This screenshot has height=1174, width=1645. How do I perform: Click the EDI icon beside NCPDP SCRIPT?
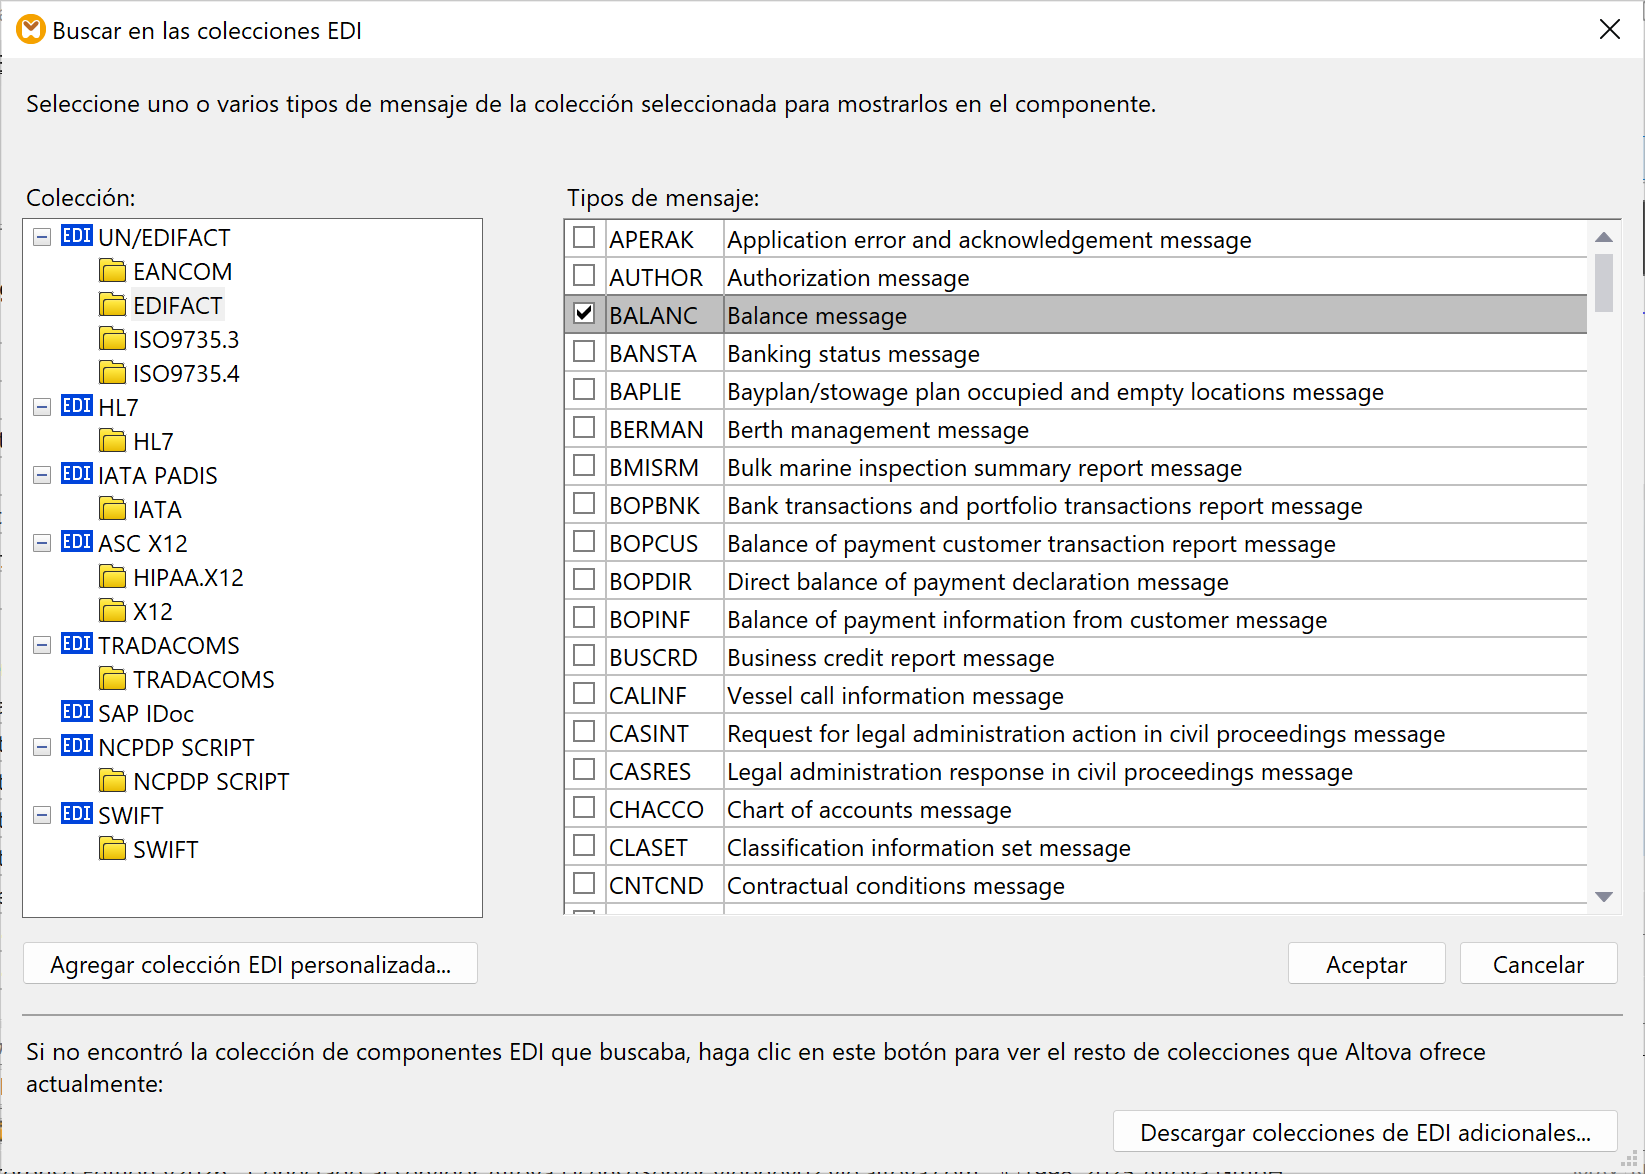pos(76,746)
